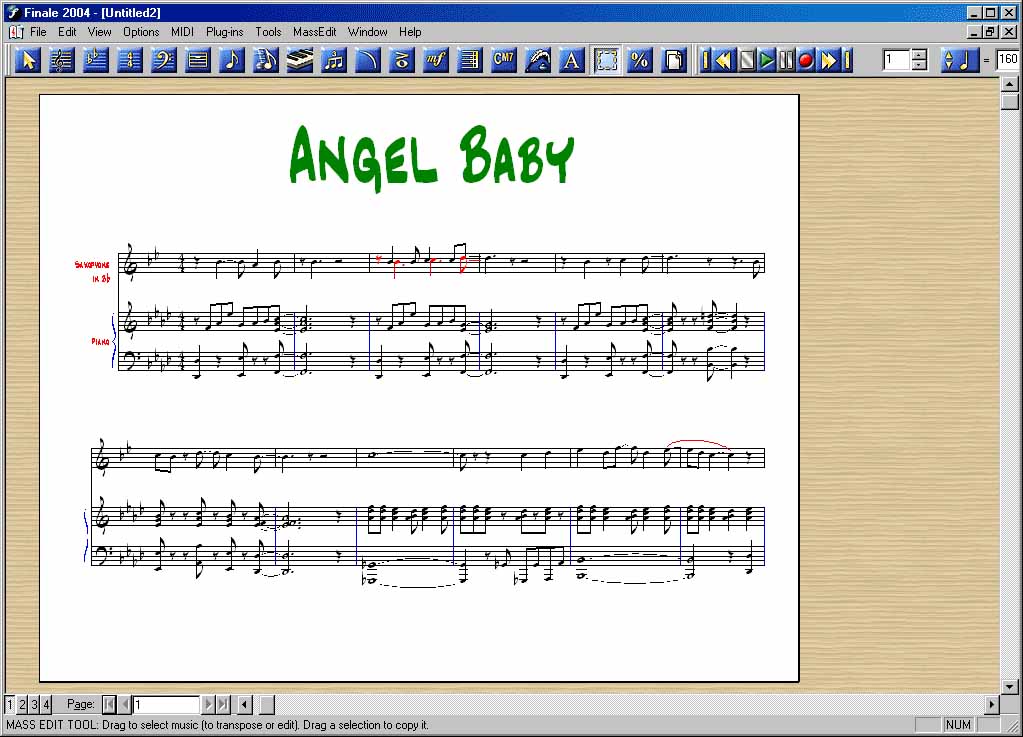Viewport: 1023px width, 737px height.
Task: Click the vertical scrollbar up arrow
Action: pyautogui.click(x=1010, y=84)
